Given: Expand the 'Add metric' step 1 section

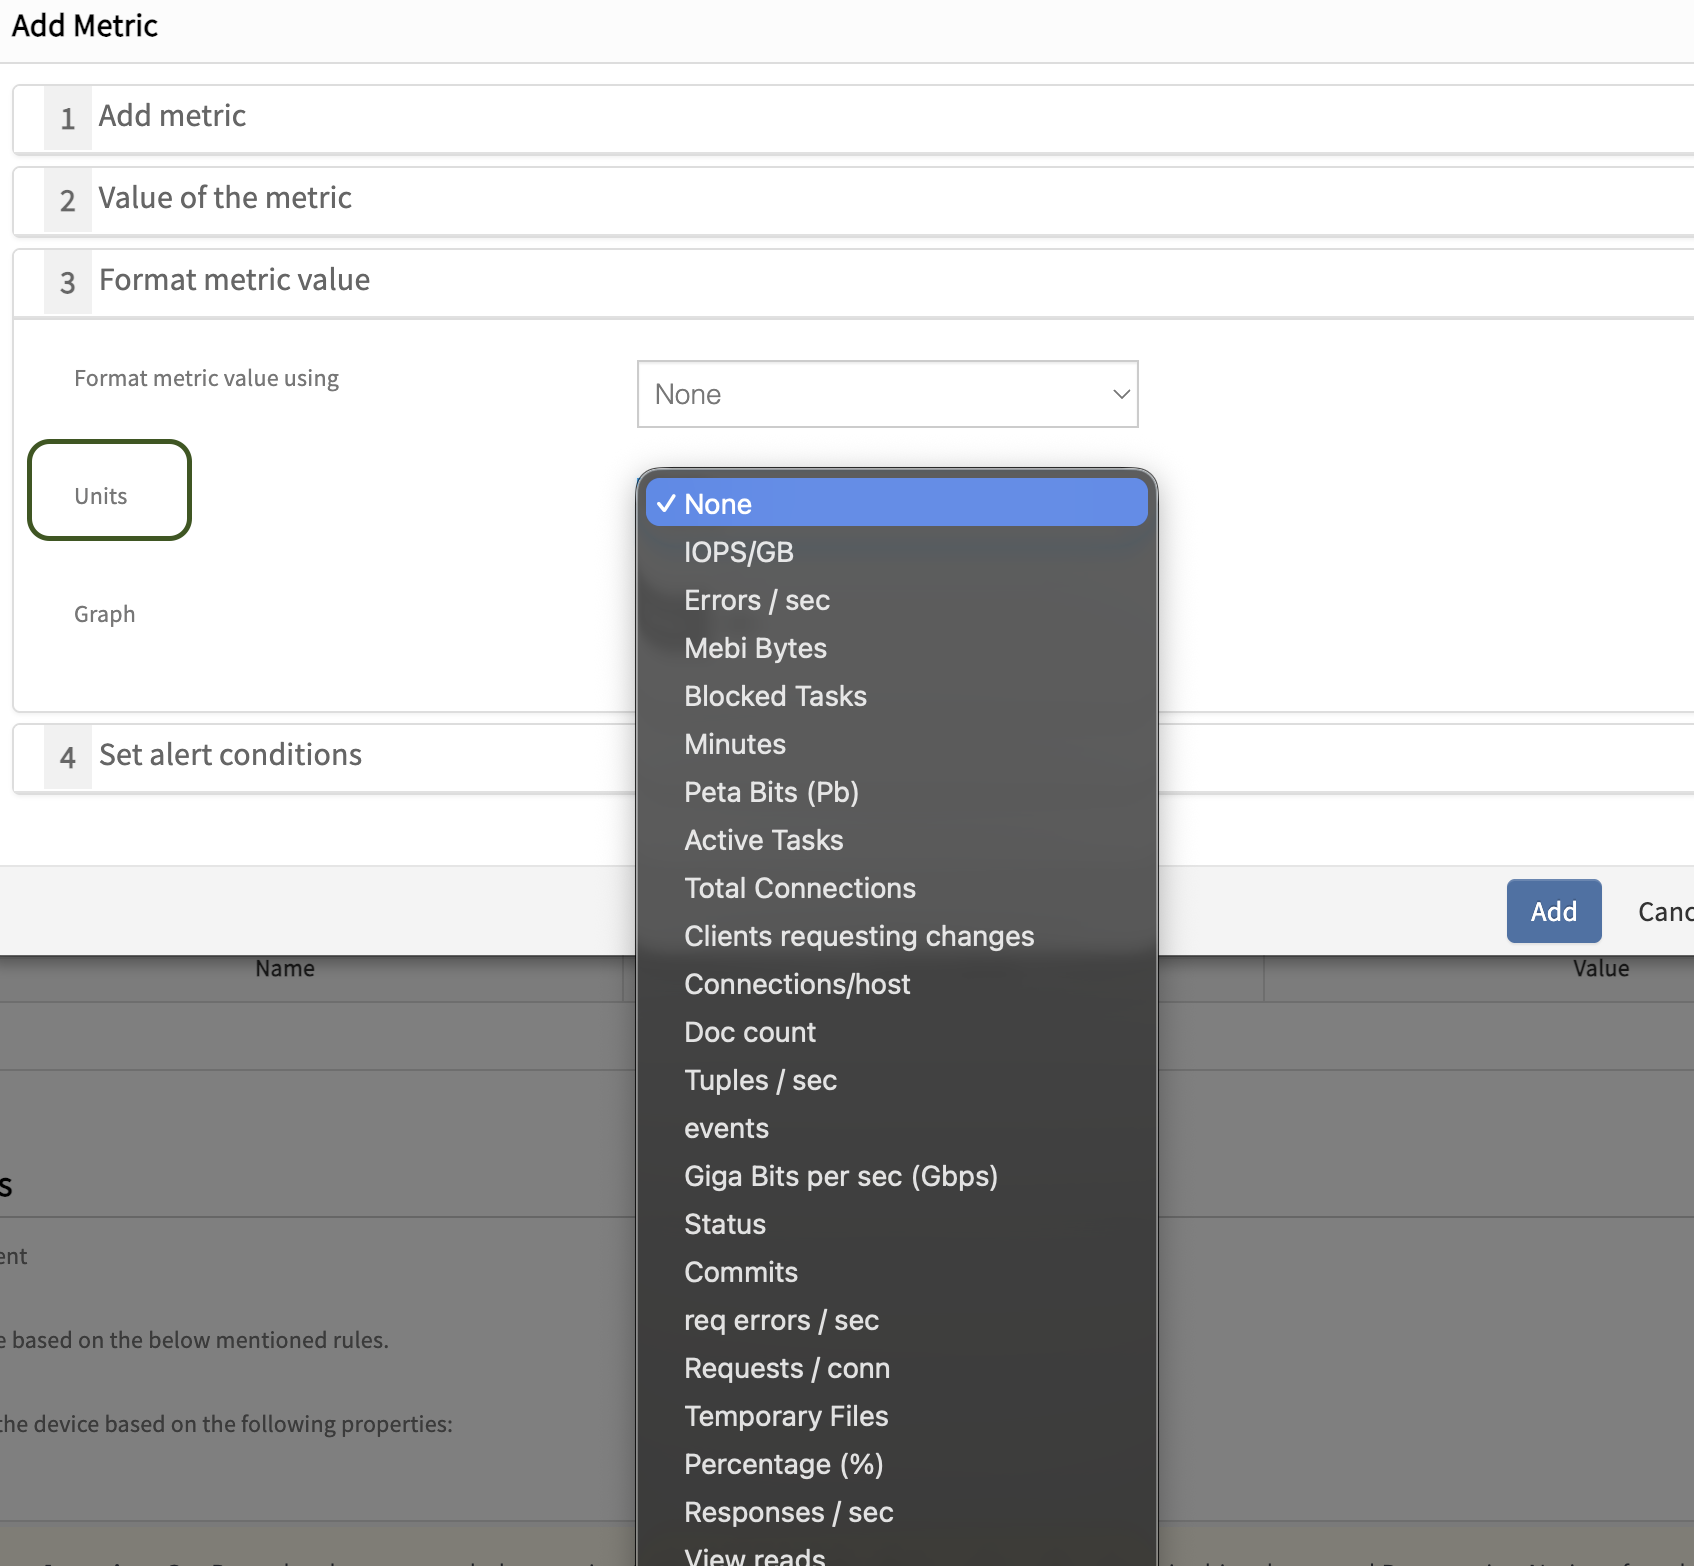Looking at the screenshot, I should [172, 117].
